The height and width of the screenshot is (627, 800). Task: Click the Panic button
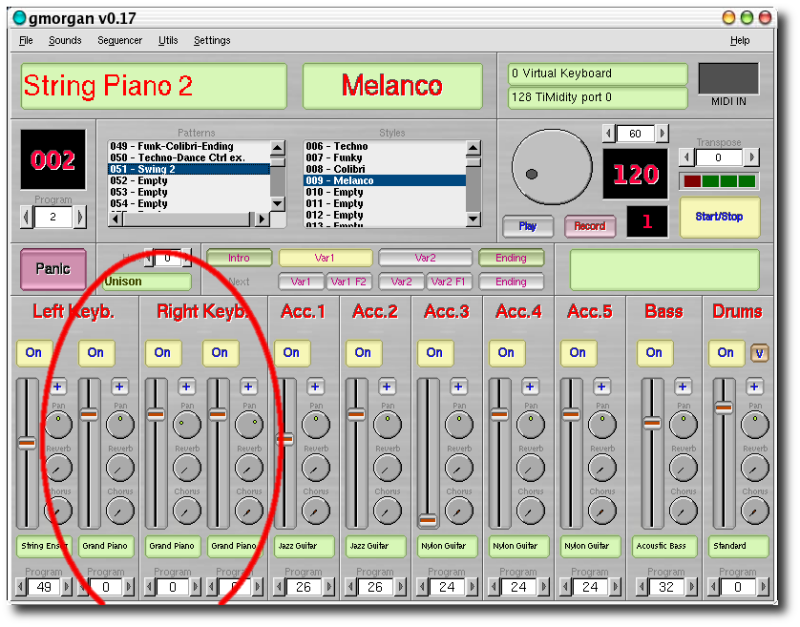pyautogui.click(x=53, y=268)
